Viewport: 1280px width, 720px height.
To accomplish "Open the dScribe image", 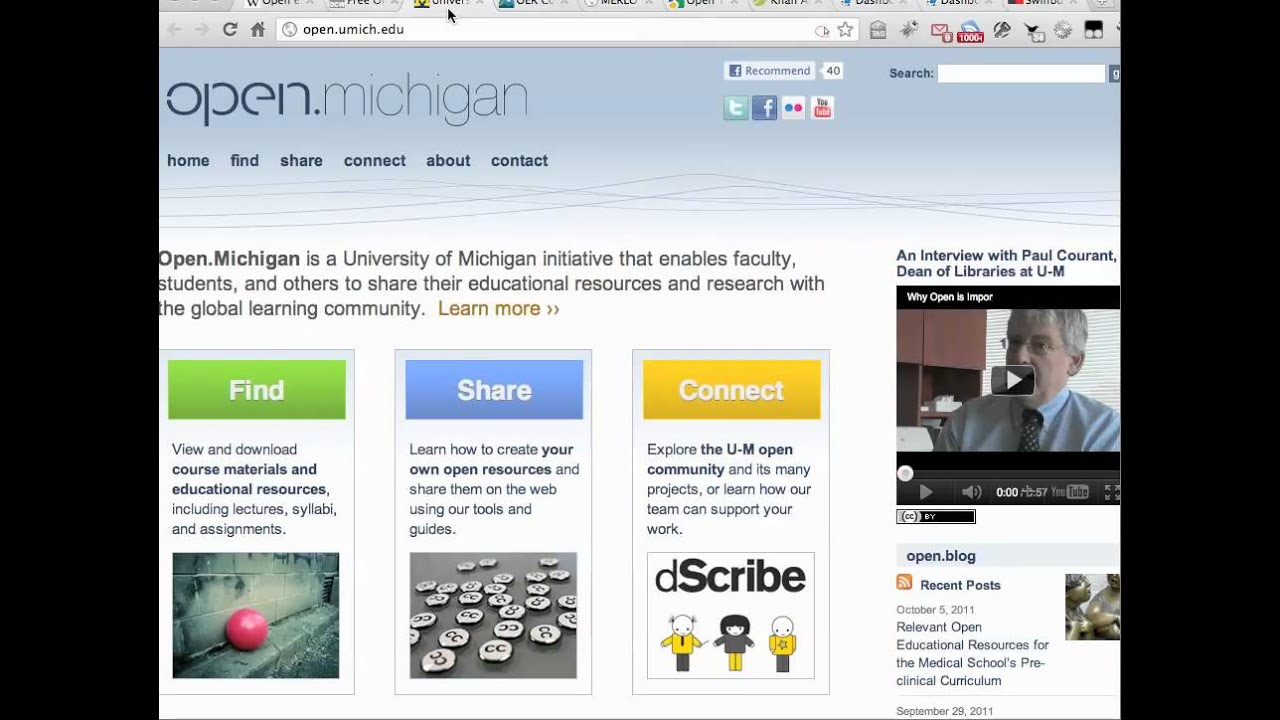I will coord(731,616).
